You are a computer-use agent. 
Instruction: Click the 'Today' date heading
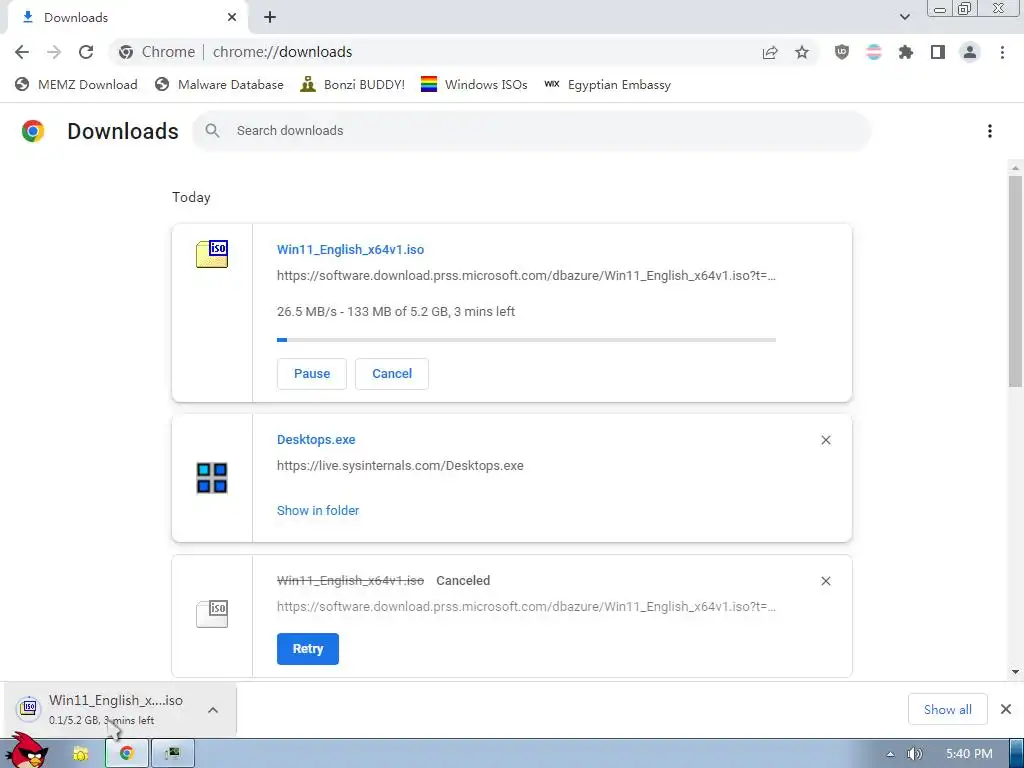pyautogui.click(x=191, y=197)
